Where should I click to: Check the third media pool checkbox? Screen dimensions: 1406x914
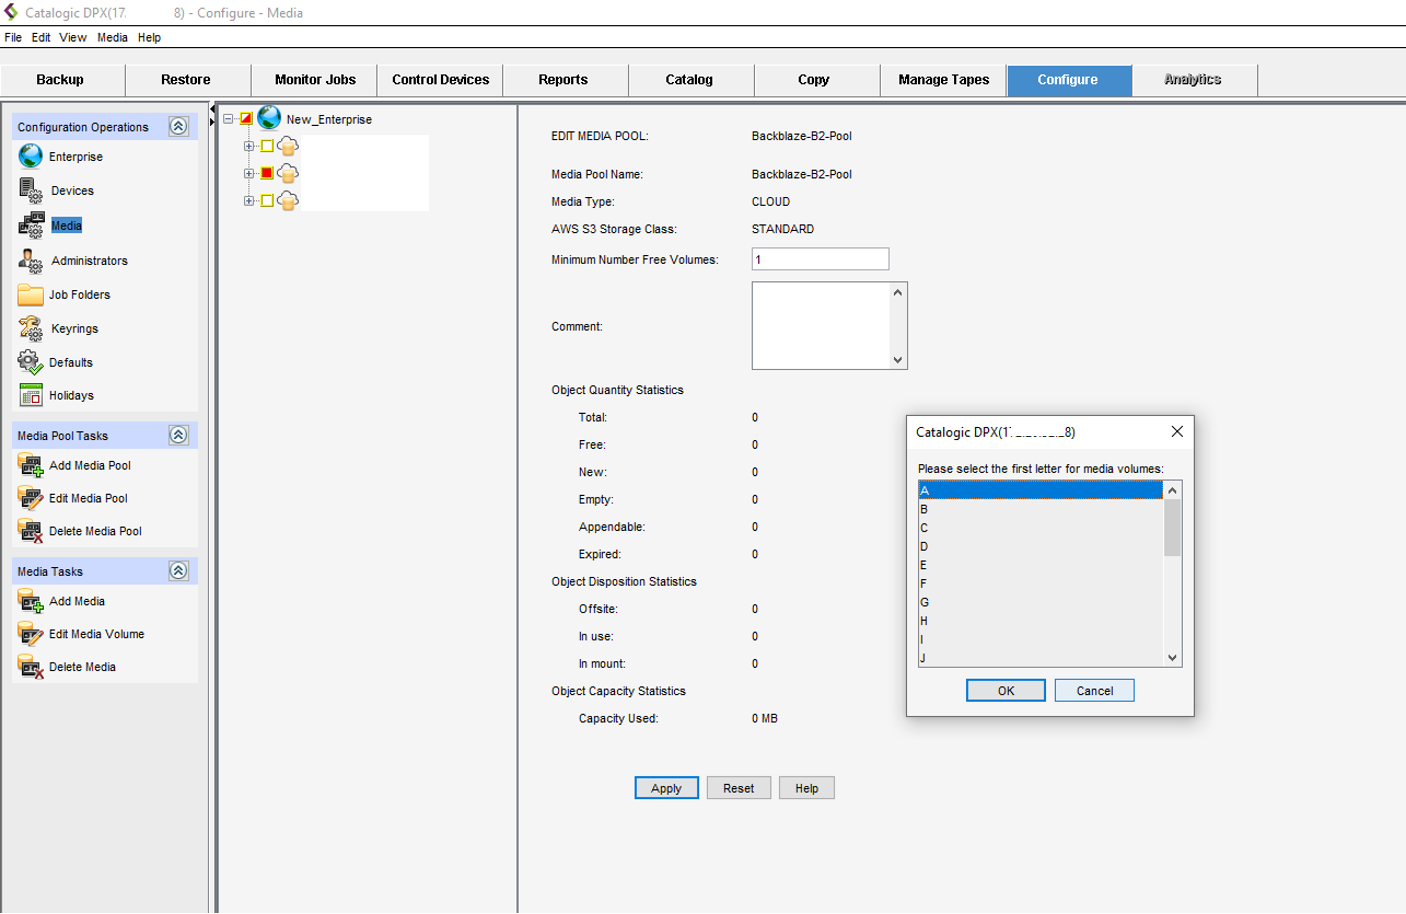pos(267,201)
